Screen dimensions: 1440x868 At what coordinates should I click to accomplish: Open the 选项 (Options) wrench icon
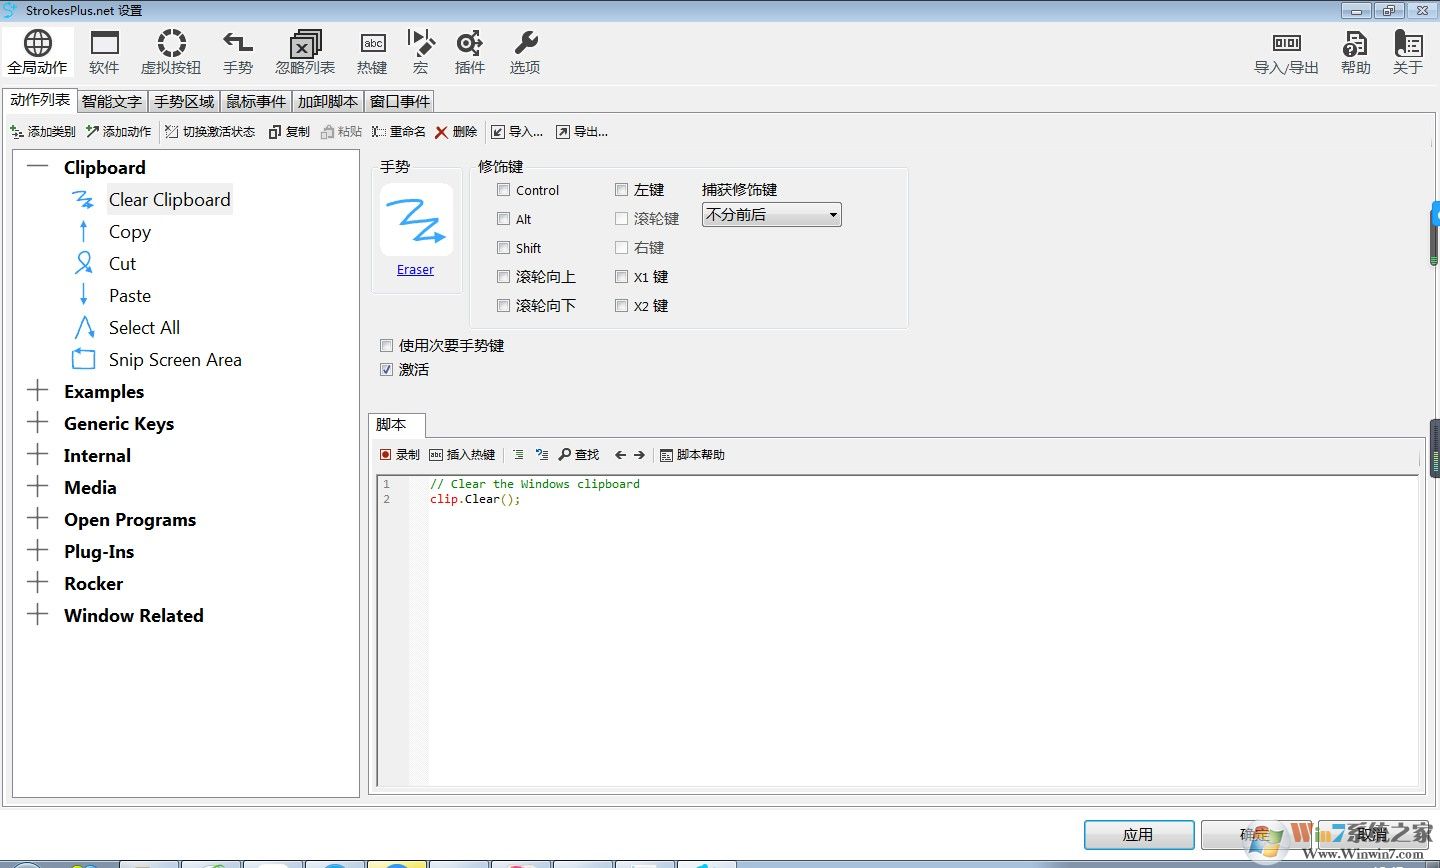523,52
